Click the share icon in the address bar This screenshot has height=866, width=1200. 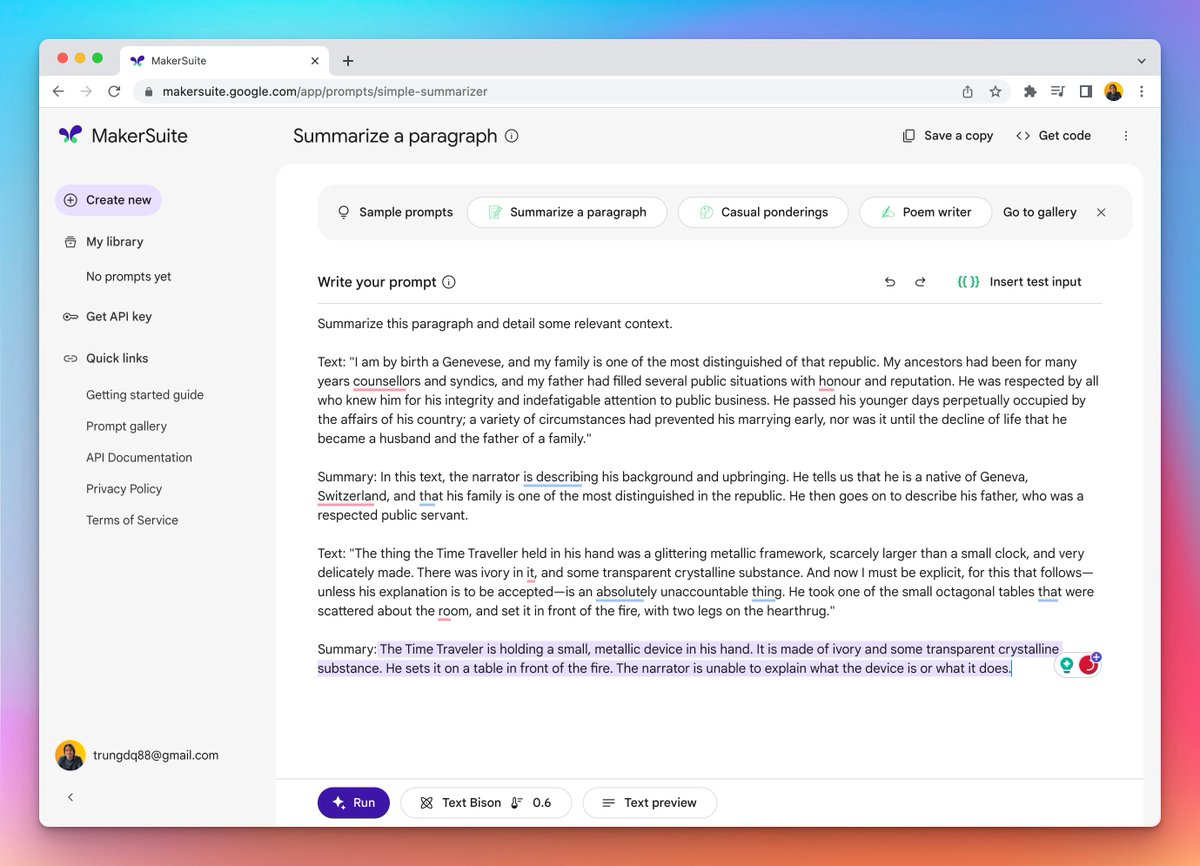(x=967, y=91)
